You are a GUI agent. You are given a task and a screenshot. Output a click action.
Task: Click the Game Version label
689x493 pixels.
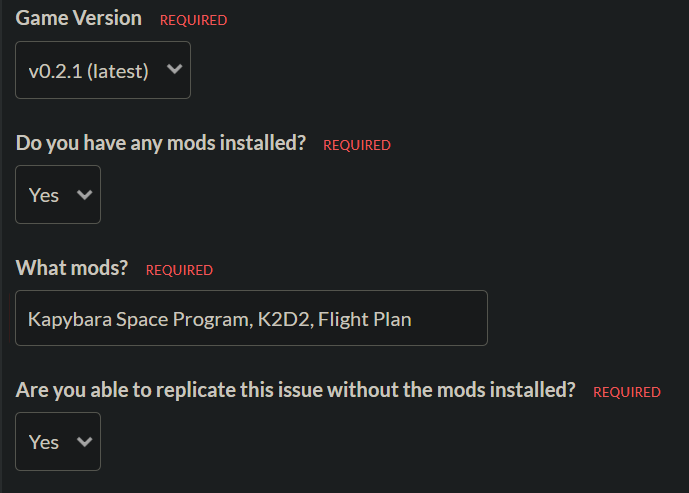tap(79, 18)
